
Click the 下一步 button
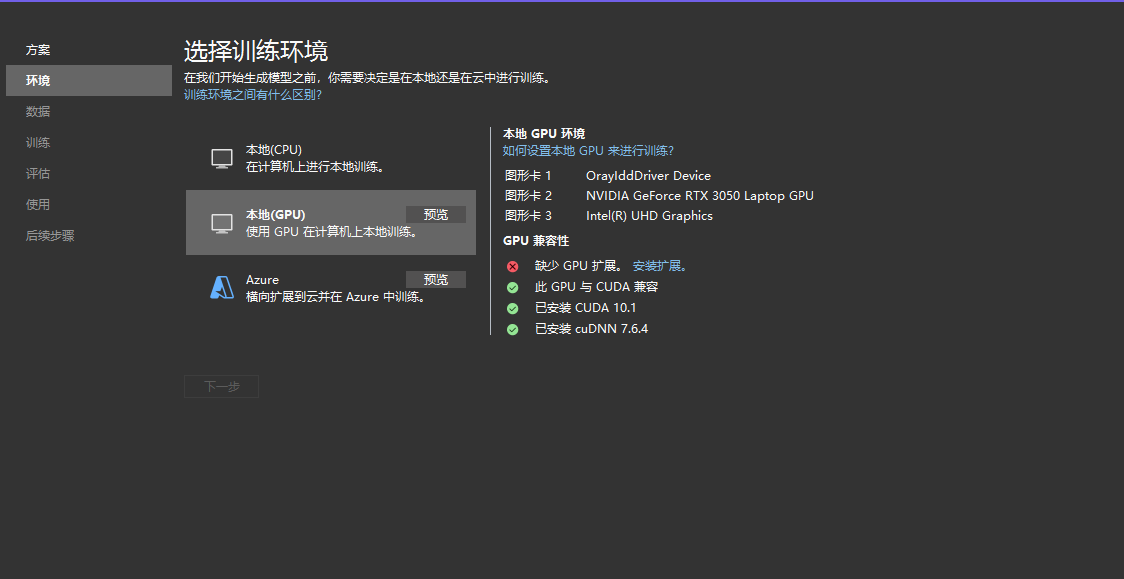(221, 386)
